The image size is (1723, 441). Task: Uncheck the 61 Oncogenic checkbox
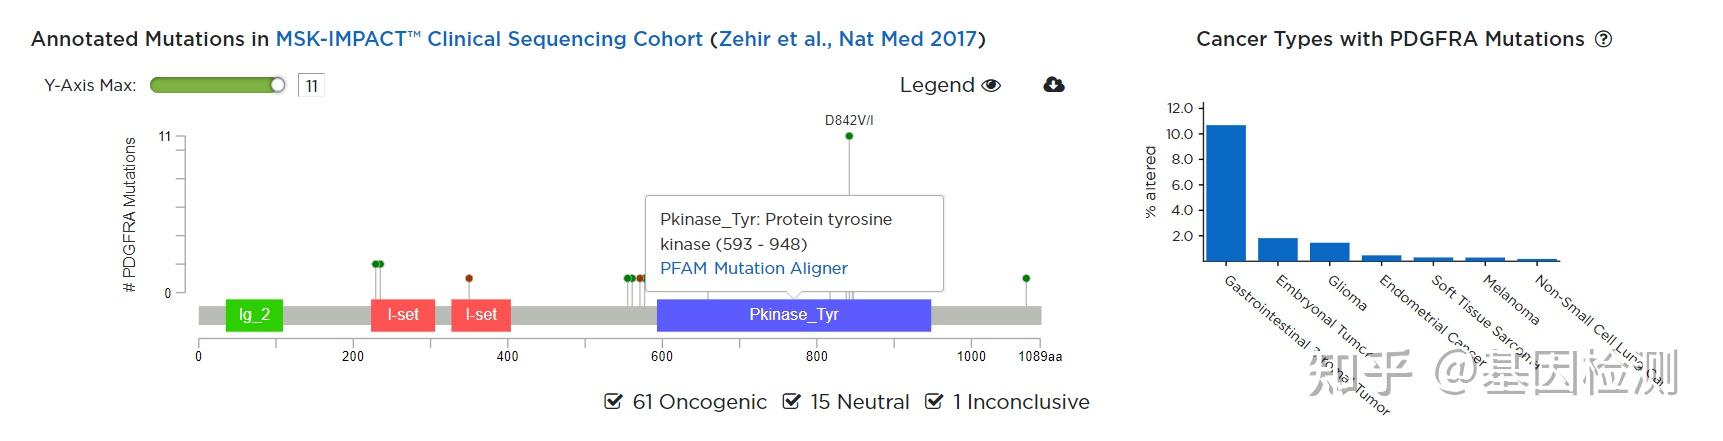[x=614, y=402]
